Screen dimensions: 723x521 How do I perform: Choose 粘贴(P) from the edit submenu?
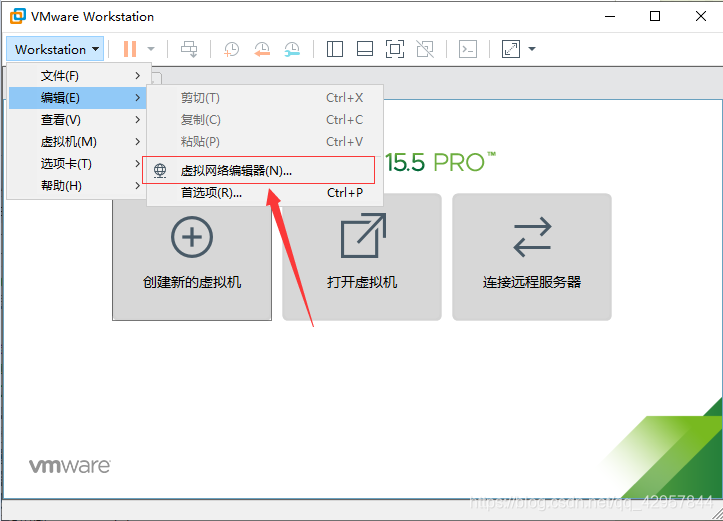(265, 142)
